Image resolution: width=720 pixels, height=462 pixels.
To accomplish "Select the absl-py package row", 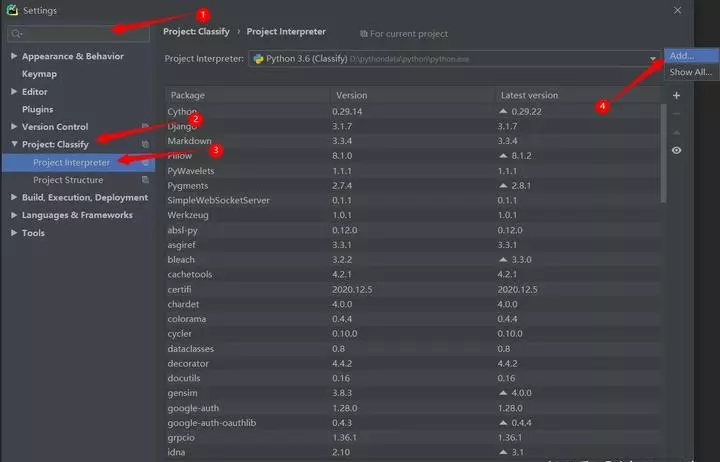I will 413,230.
